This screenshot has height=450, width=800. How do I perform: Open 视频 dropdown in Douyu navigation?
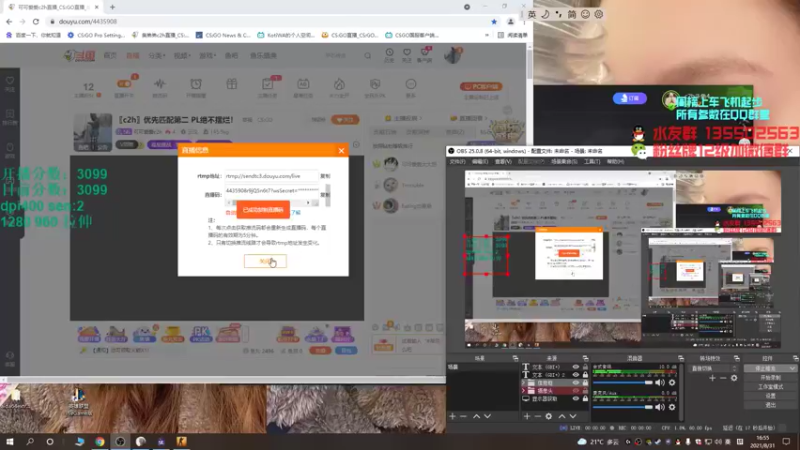(182, 55)
